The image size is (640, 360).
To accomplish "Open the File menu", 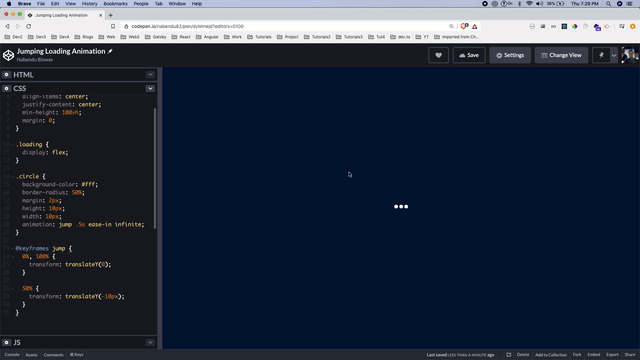I will (x=41, y=4).
